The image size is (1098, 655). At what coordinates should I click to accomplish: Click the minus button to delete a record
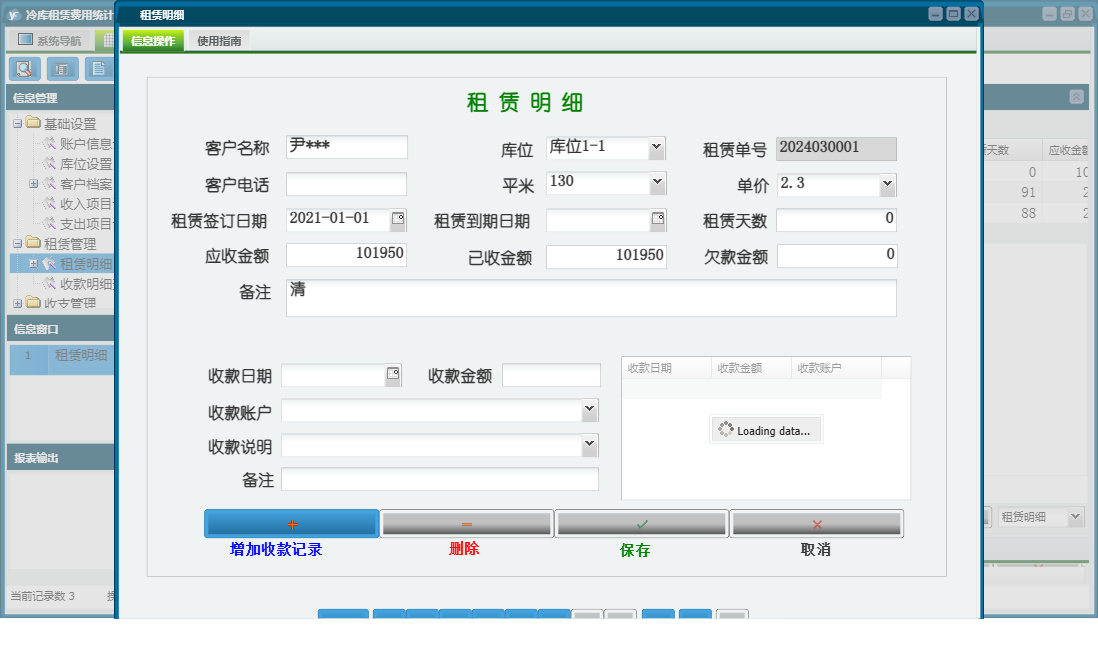point(466,523)
